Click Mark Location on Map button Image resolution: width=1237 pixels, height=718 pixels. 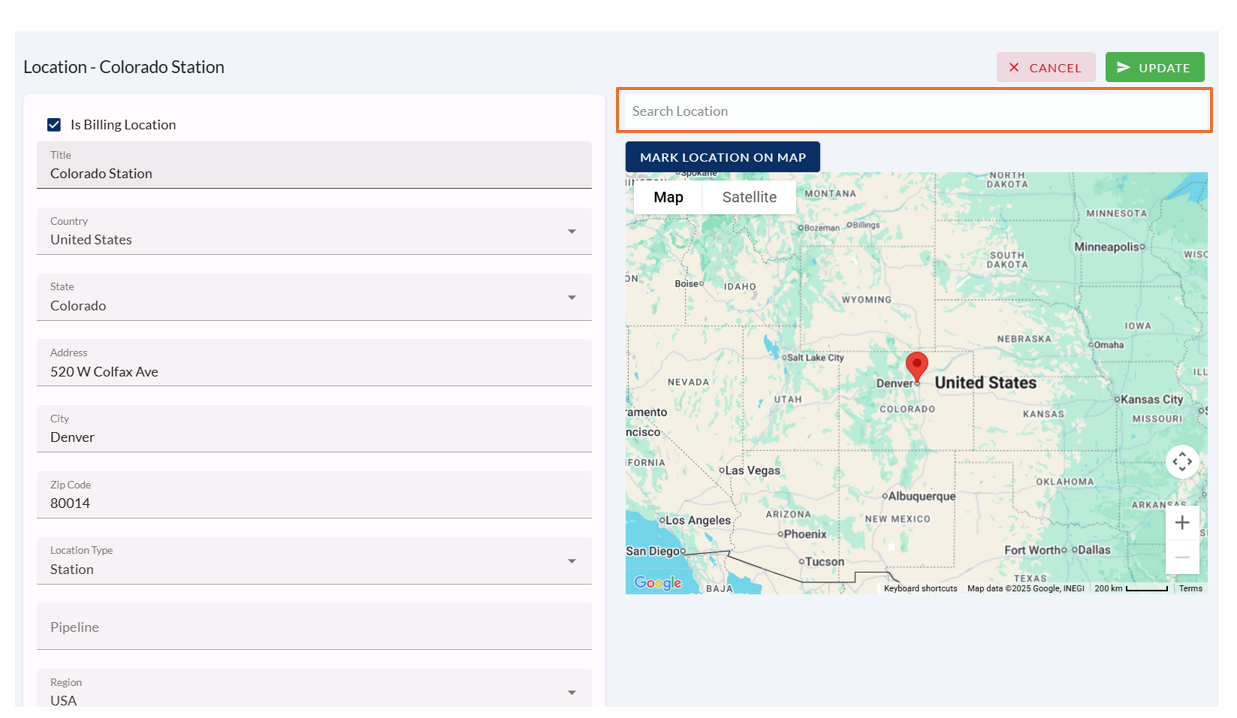coord(722,157)
